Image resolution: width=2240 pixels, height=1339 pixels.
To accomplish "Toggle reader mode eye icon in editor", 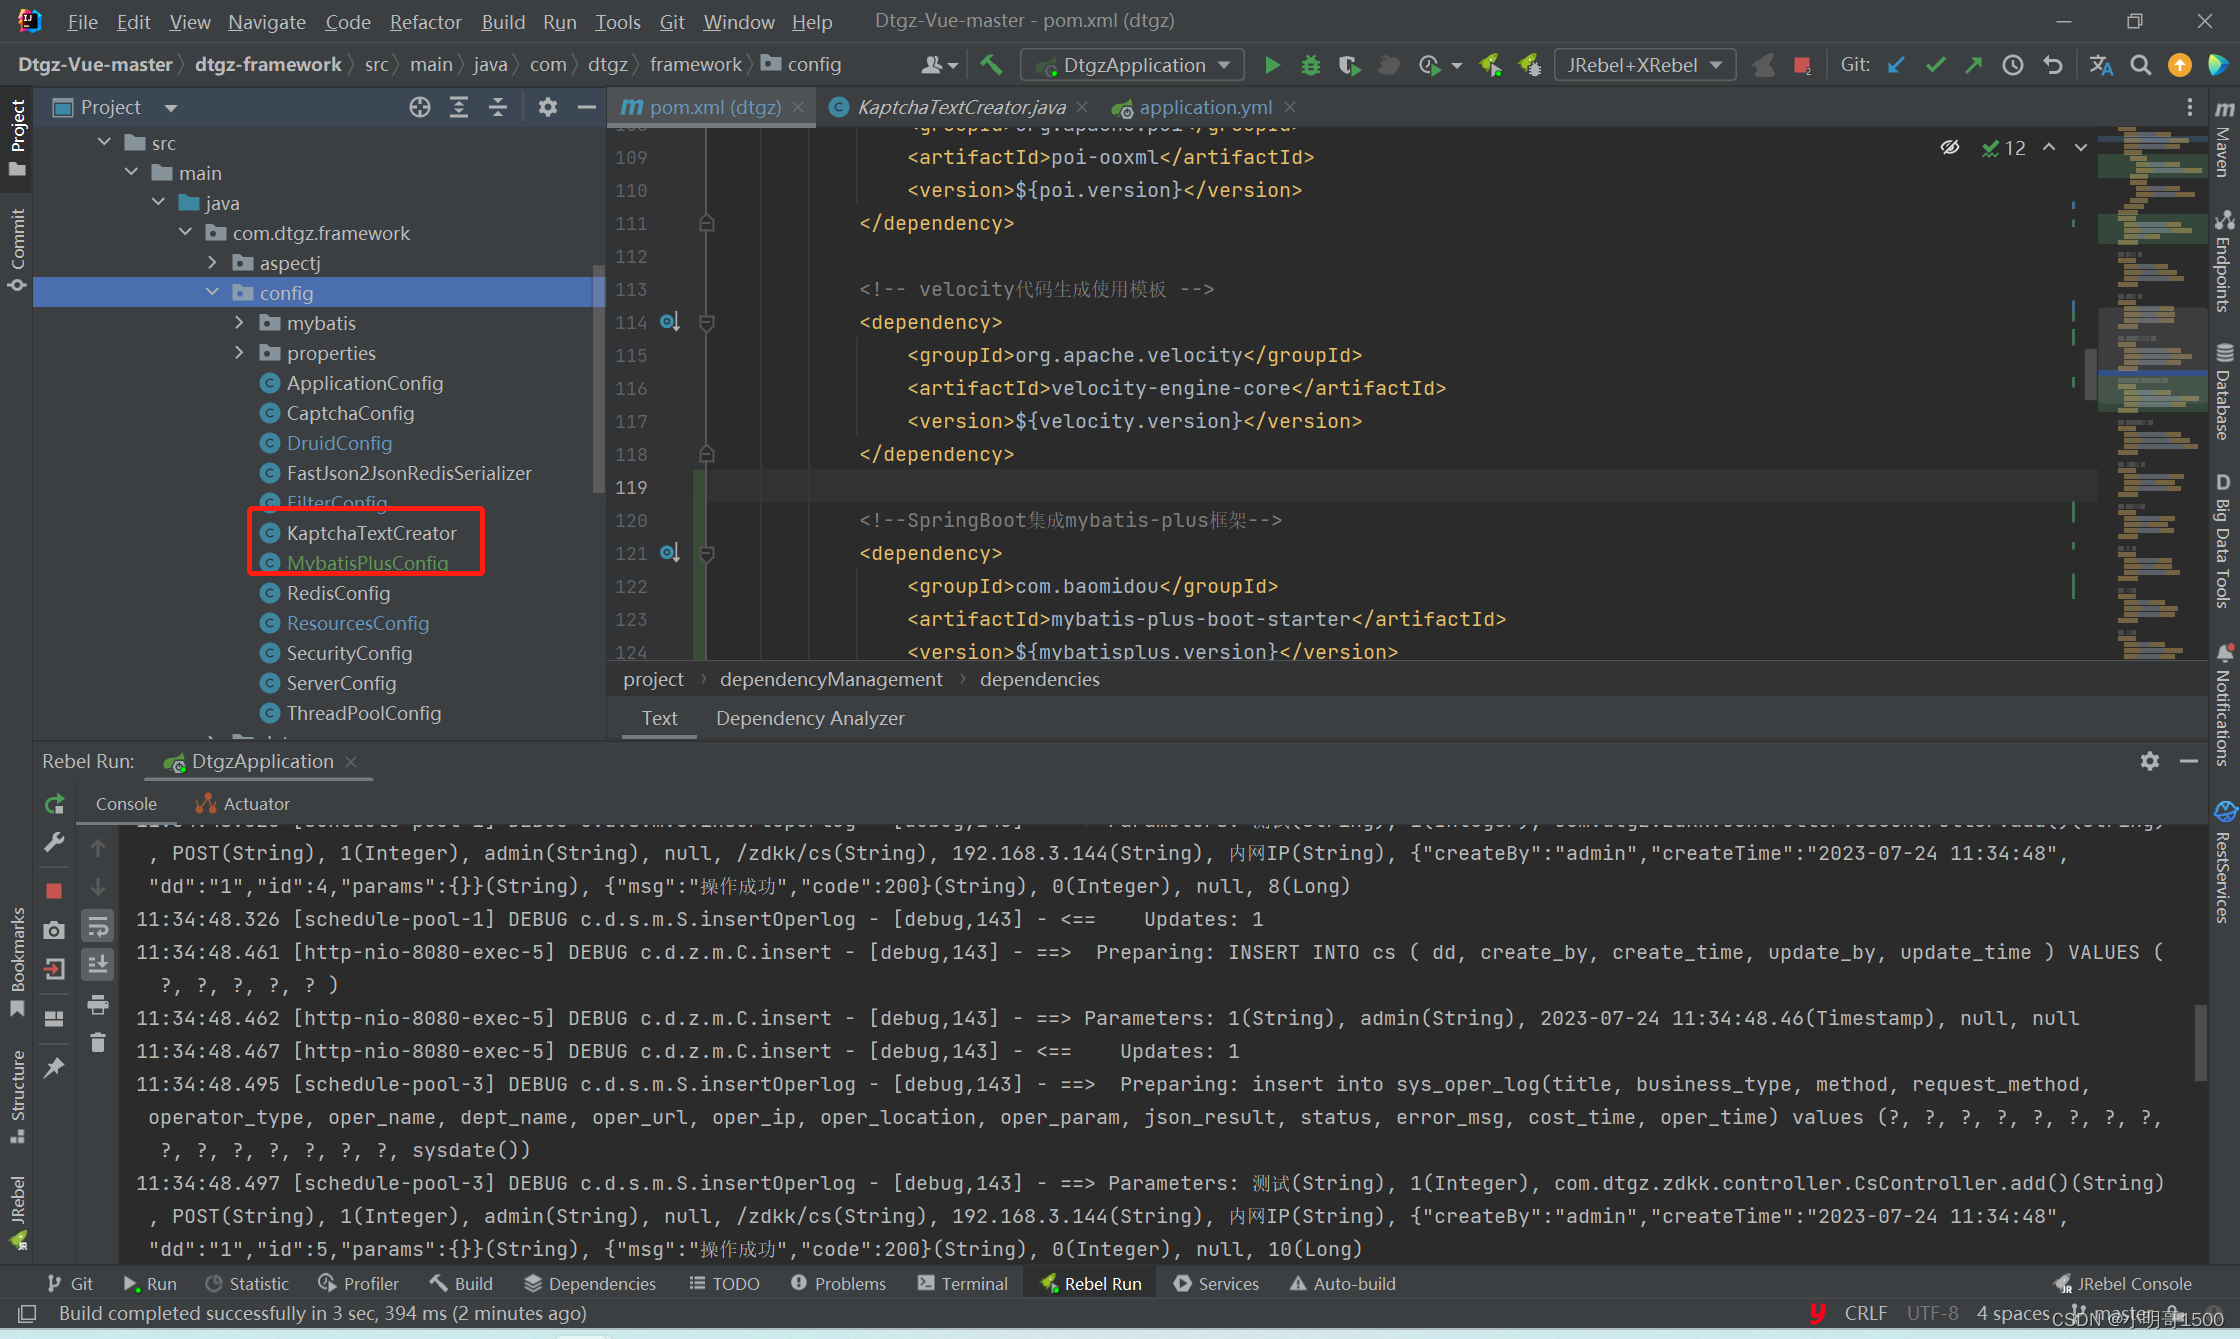I will pyautogui.click(x=1949, y=148).
